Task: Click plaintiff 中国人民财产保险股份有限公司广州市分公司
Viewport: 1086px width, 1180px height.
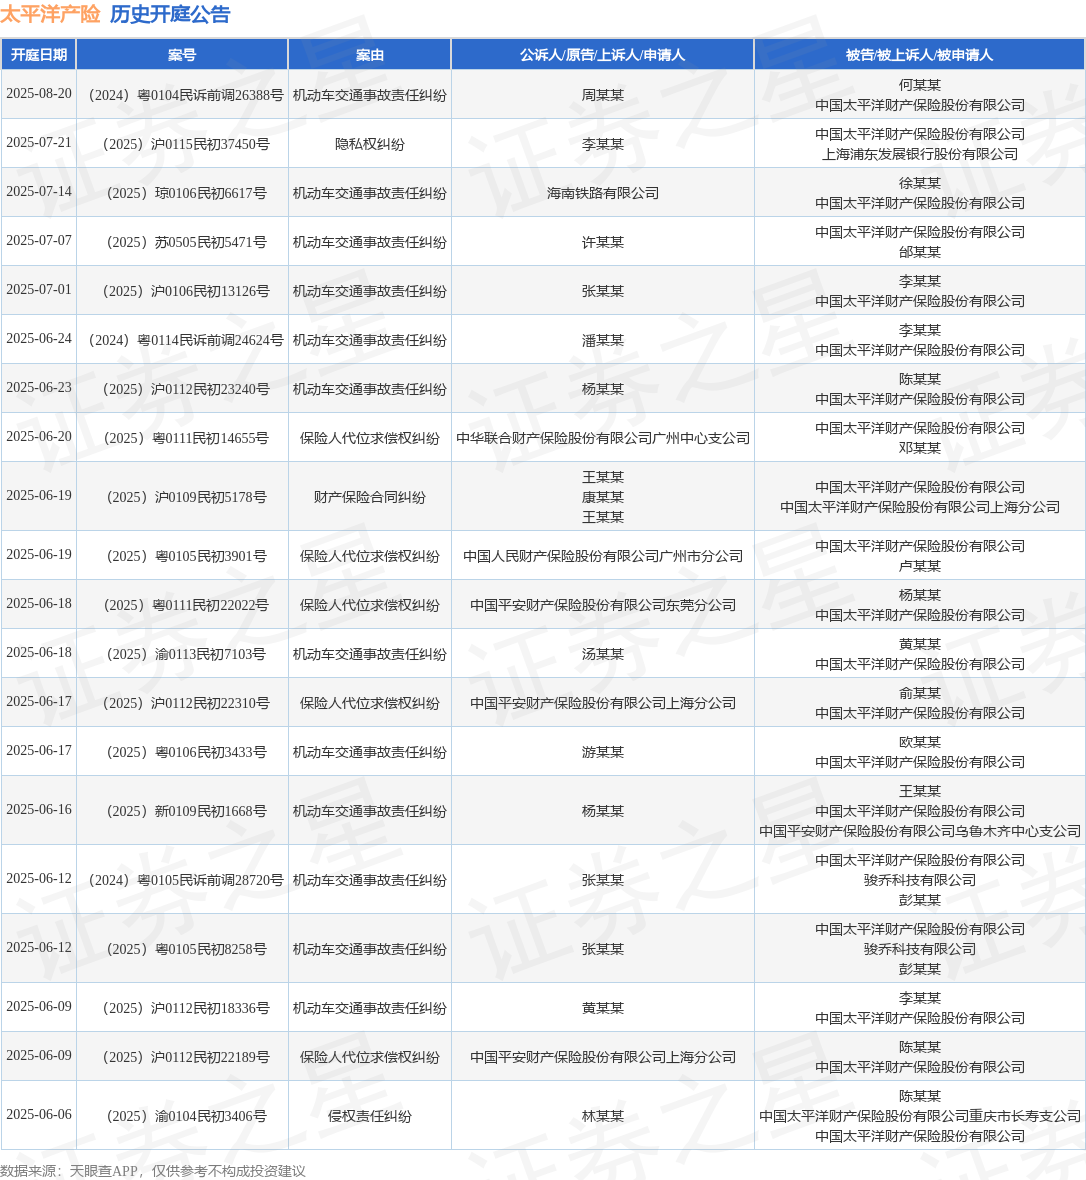Action: coord(603,556)
